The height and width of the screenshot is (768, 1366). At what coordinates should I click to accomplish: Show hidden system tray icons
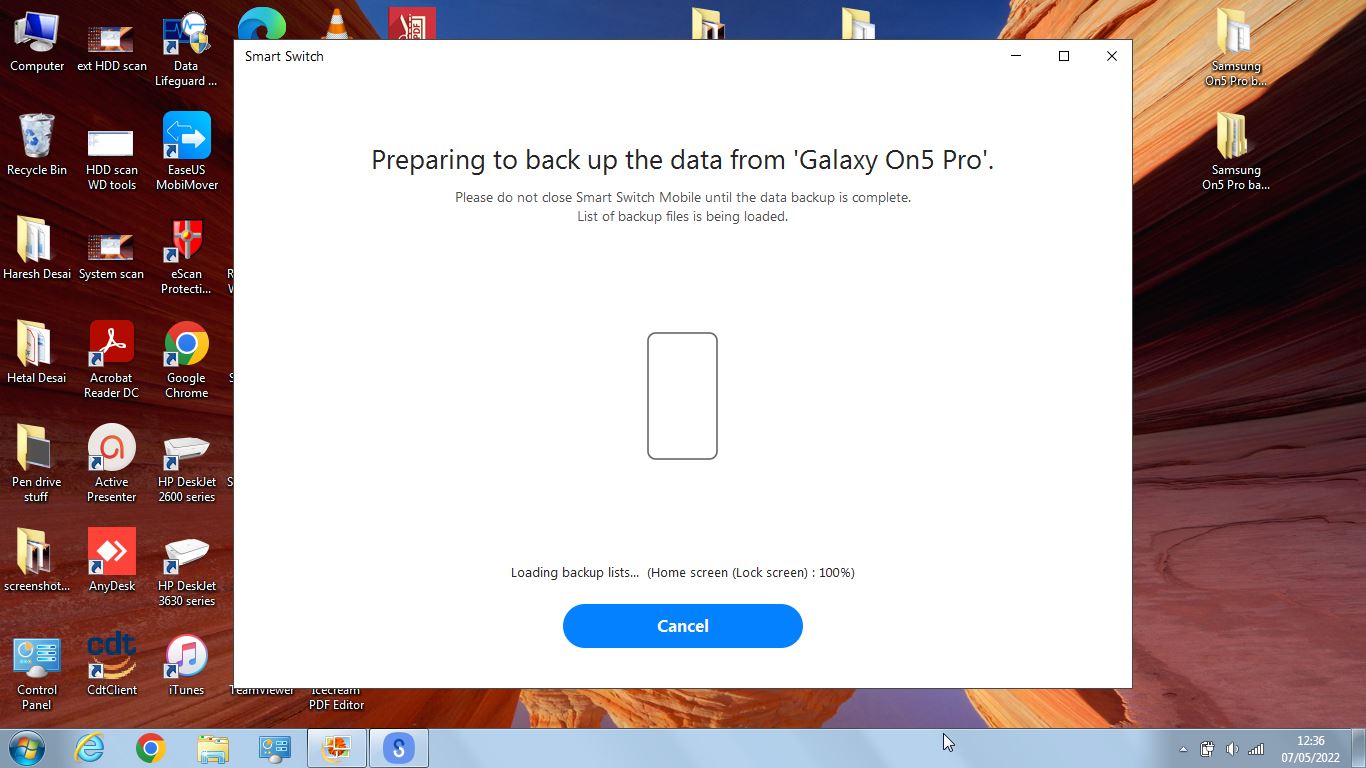pos(1184,749)
